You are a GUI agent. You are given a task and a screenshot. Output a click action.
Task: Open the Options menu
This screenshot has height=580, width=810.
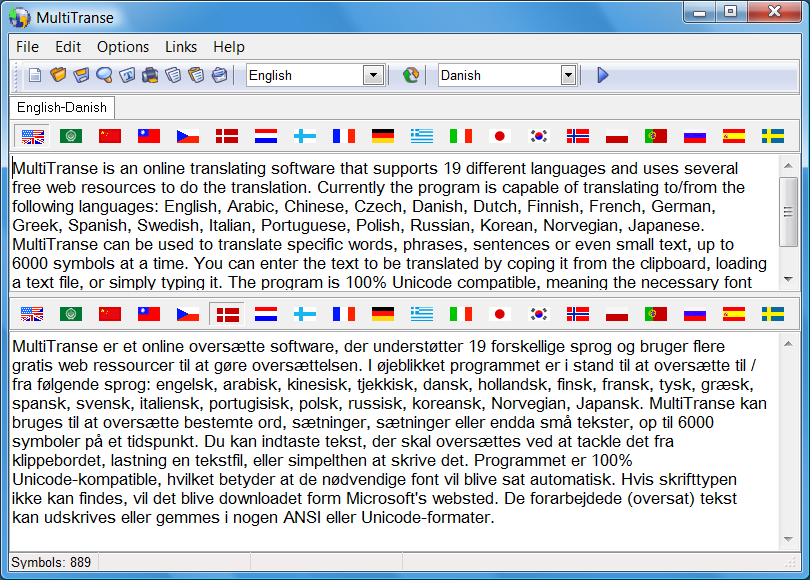pos(122,46)
